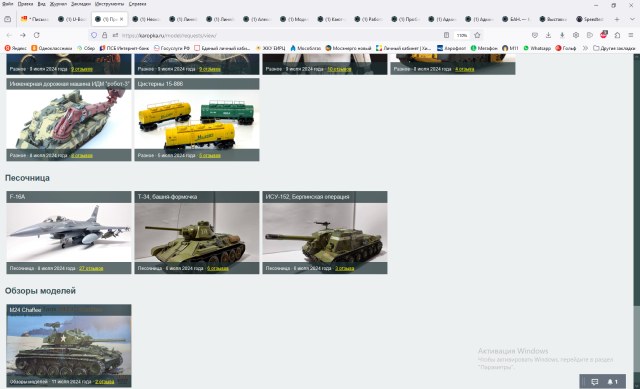Viewport: 640px width, 389px height.
Task: Open the Цистерны 15-886 model photo
Action: pos(197,120)
